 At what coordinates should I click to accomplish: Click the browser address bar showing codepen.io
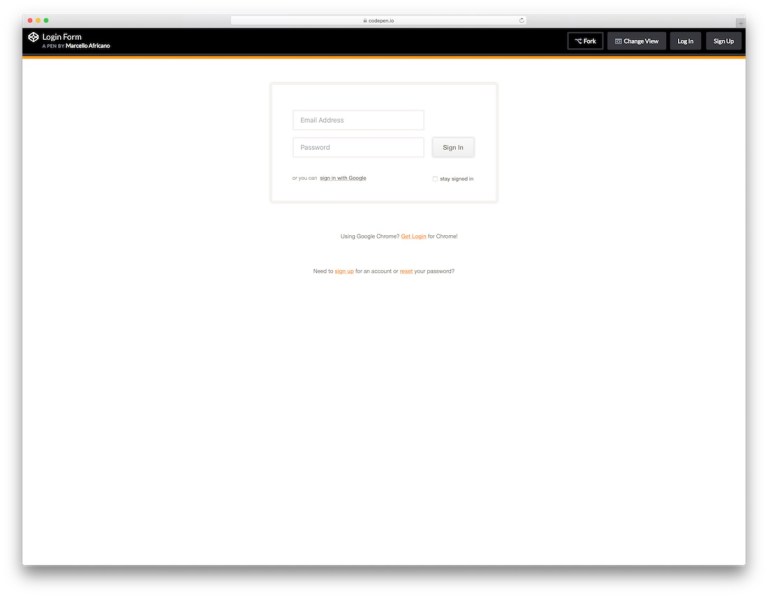coord(378,20)
